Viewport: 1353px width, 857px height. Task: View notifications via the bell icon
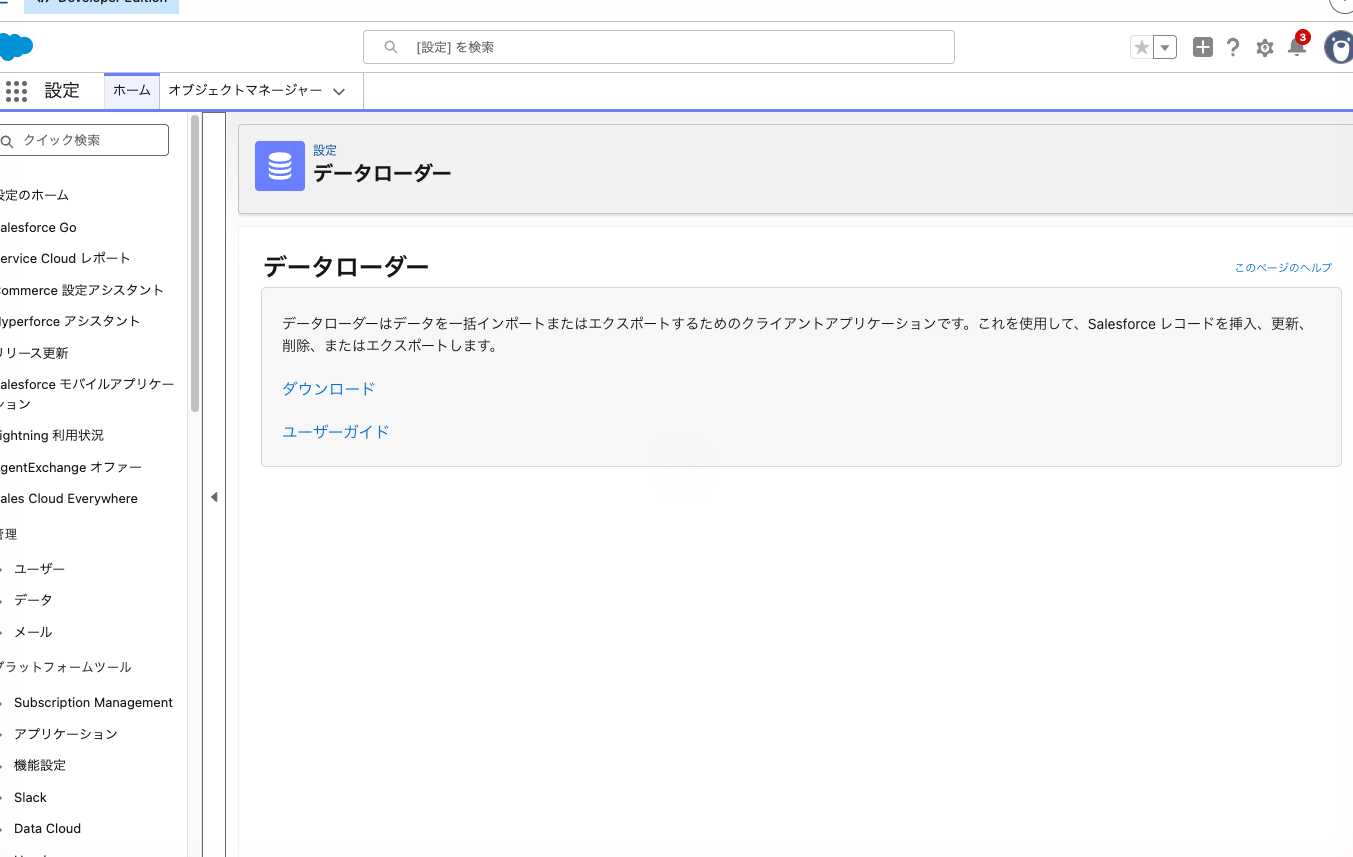tap(1297, 46)
